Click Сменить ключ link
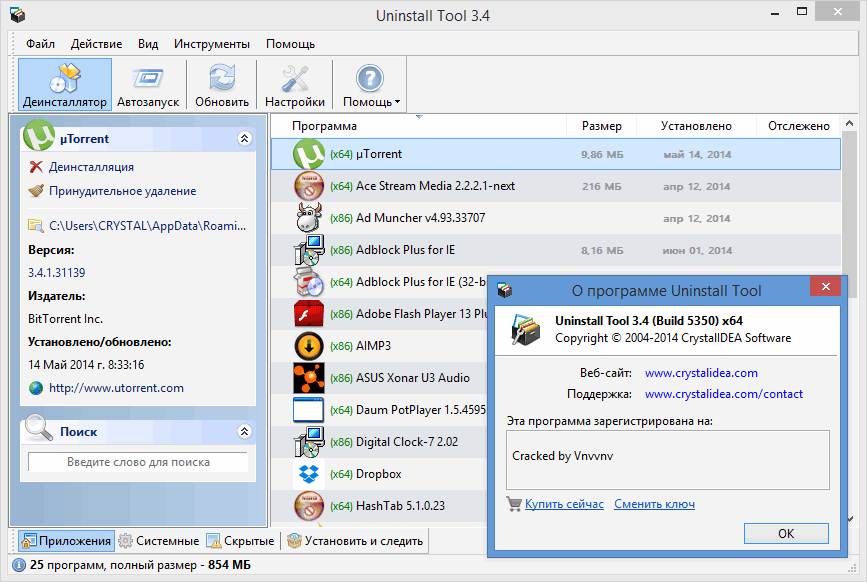 654,504
